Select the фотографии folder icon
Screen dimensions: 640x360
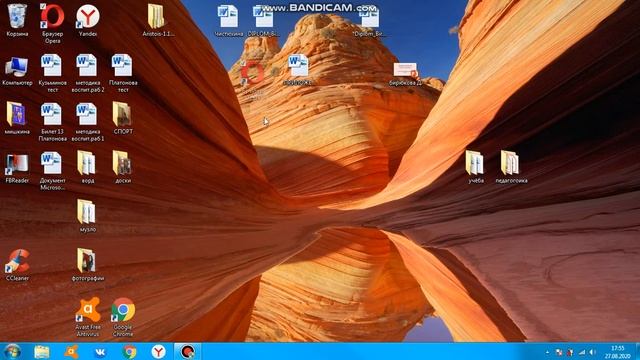87,264
